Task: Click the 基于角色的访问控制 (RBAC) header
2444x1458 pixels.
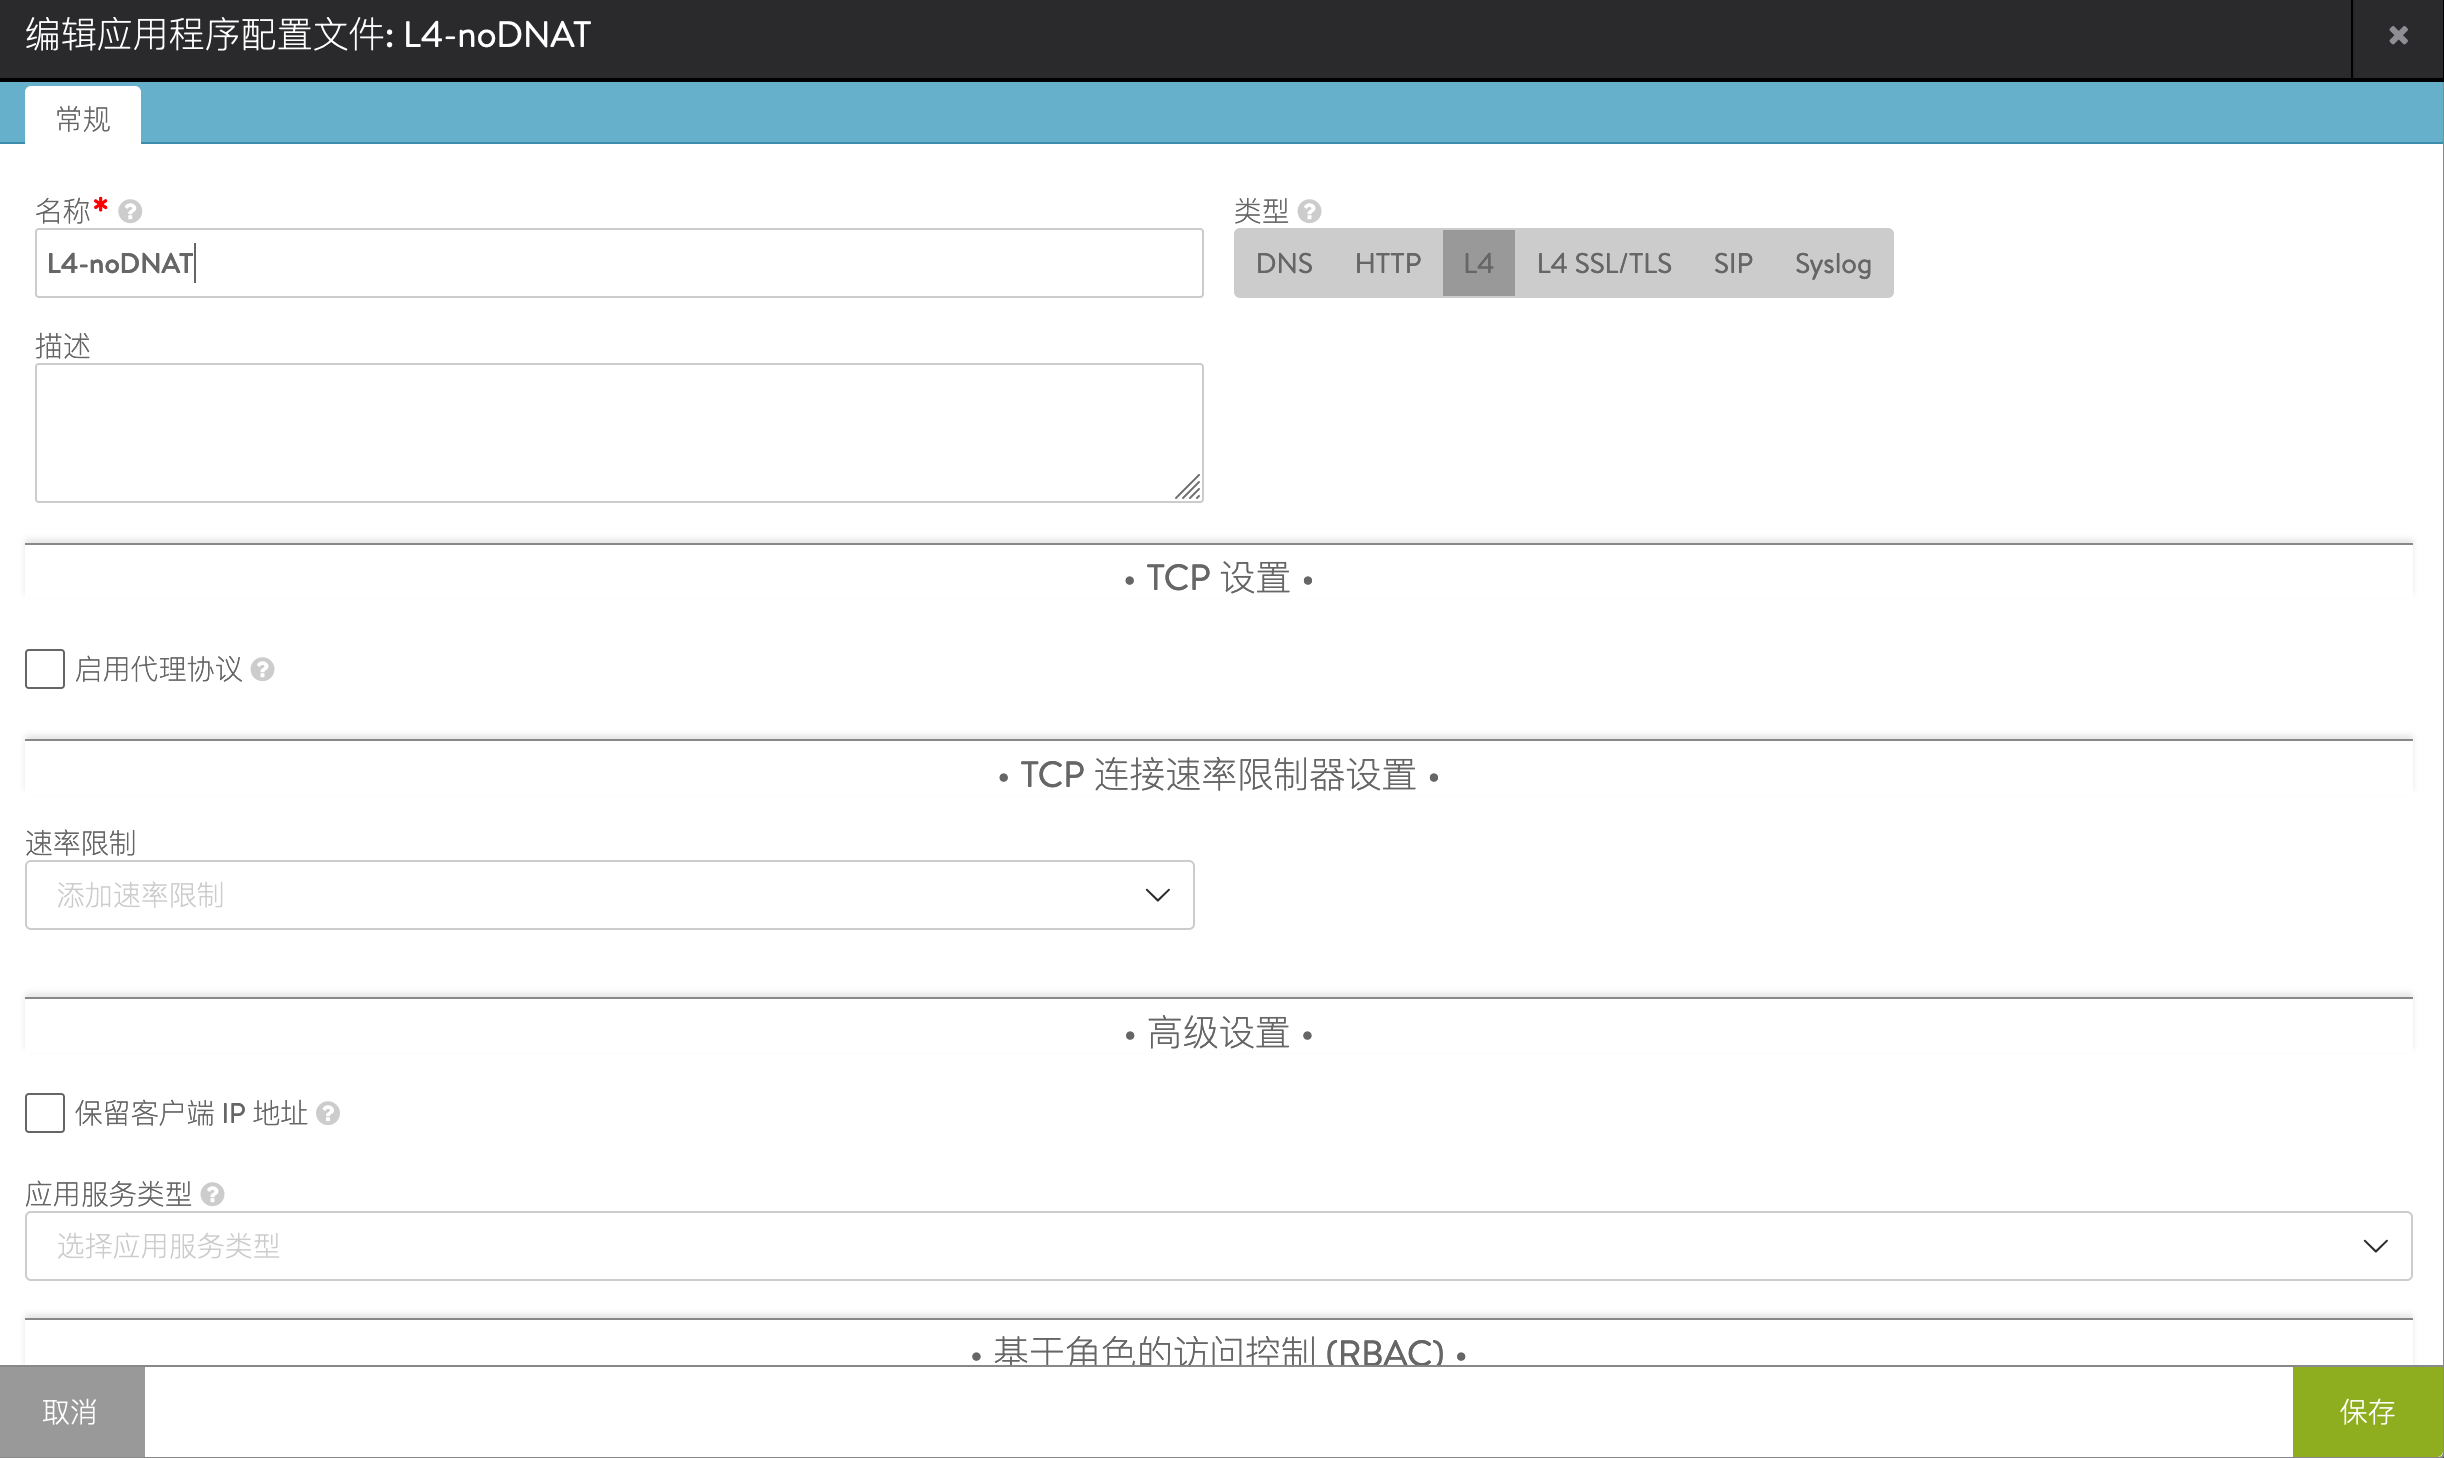Action: (x=1218, y=1350)
